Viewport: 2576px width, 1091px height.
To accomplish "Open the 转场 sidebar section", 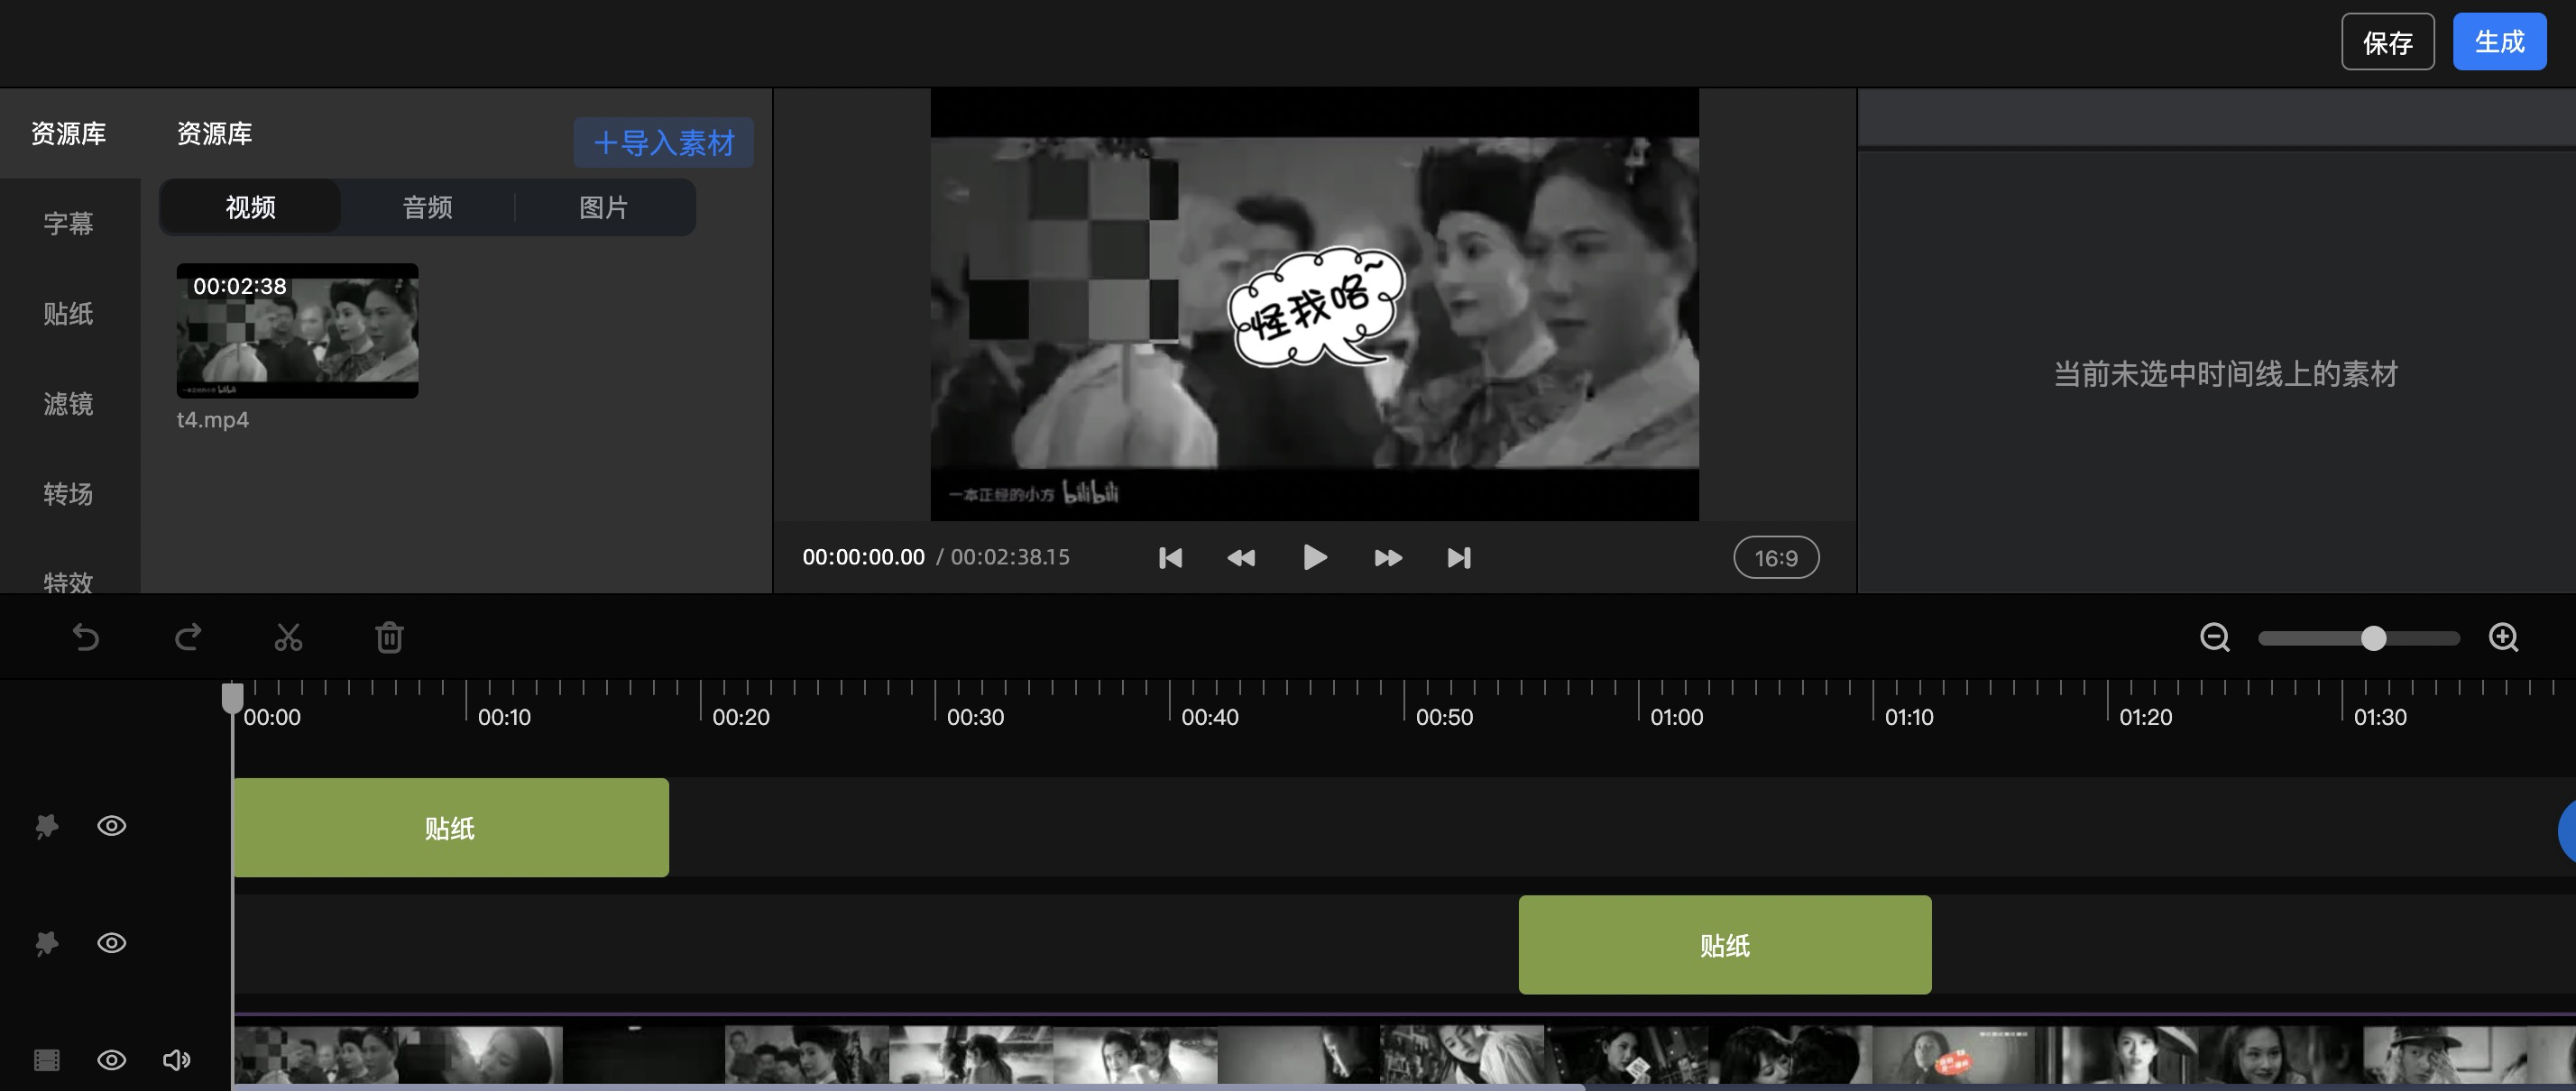I will [69, 494].
